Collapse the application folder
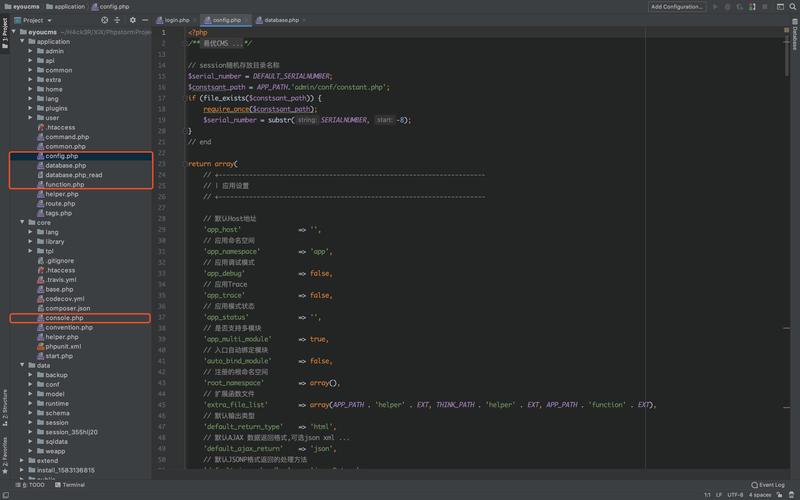800x500 pixels. 22,41
